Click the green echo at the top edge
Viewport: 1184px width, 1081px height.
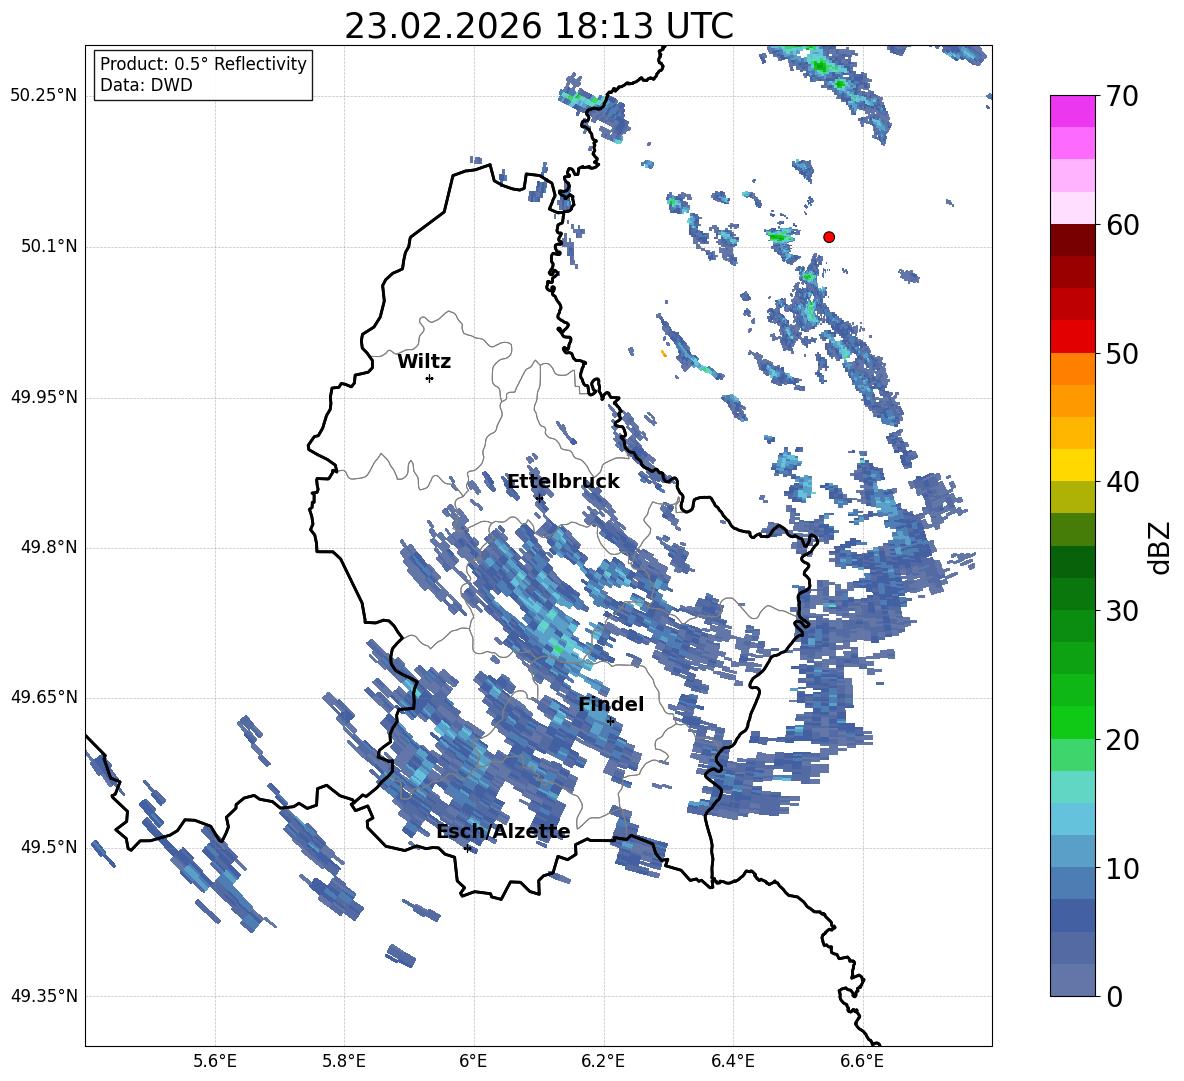tap(821, 66)
